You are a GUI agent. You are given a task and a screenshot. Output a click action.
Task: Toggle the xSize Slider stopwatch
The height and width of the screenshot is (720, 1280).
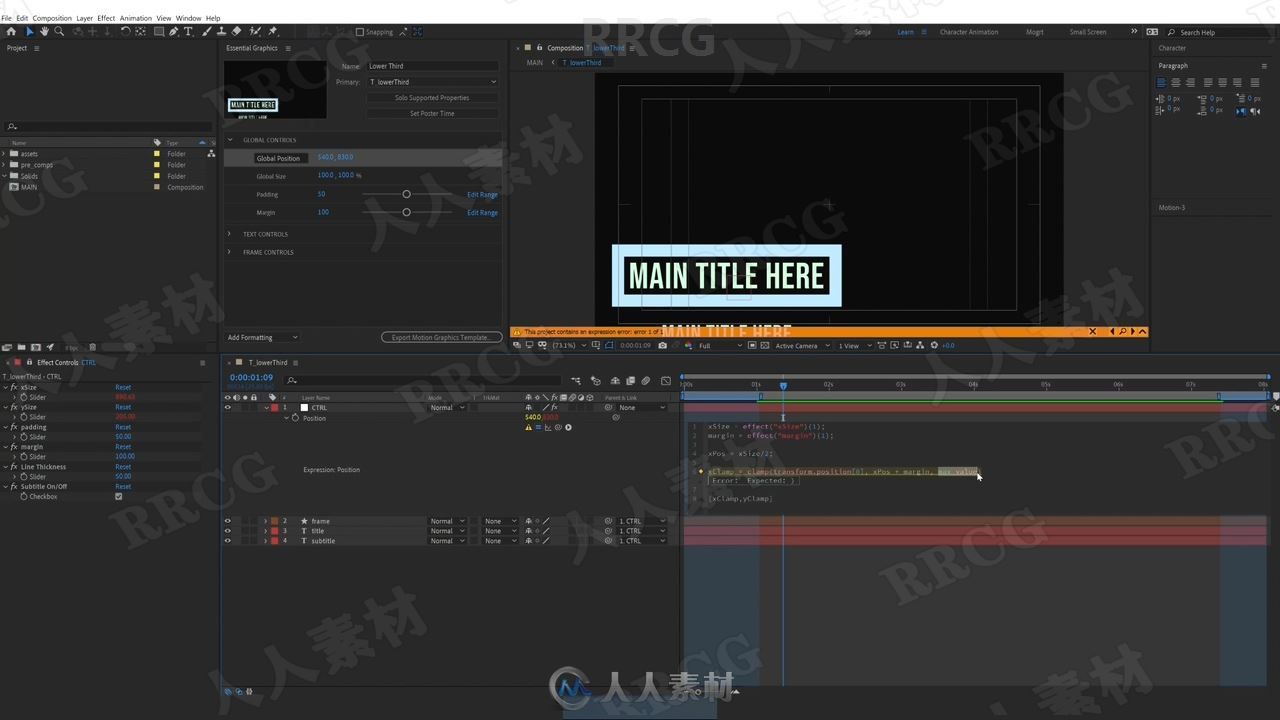tap(24, 397)
